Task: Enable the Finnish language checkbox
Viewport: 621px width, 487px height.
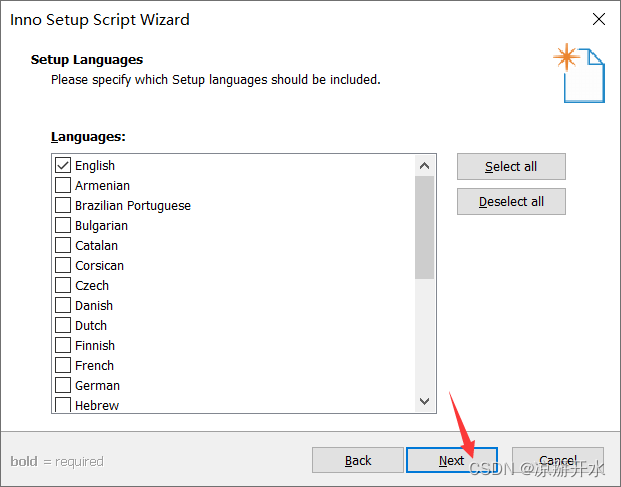Action: click(63, 345)
